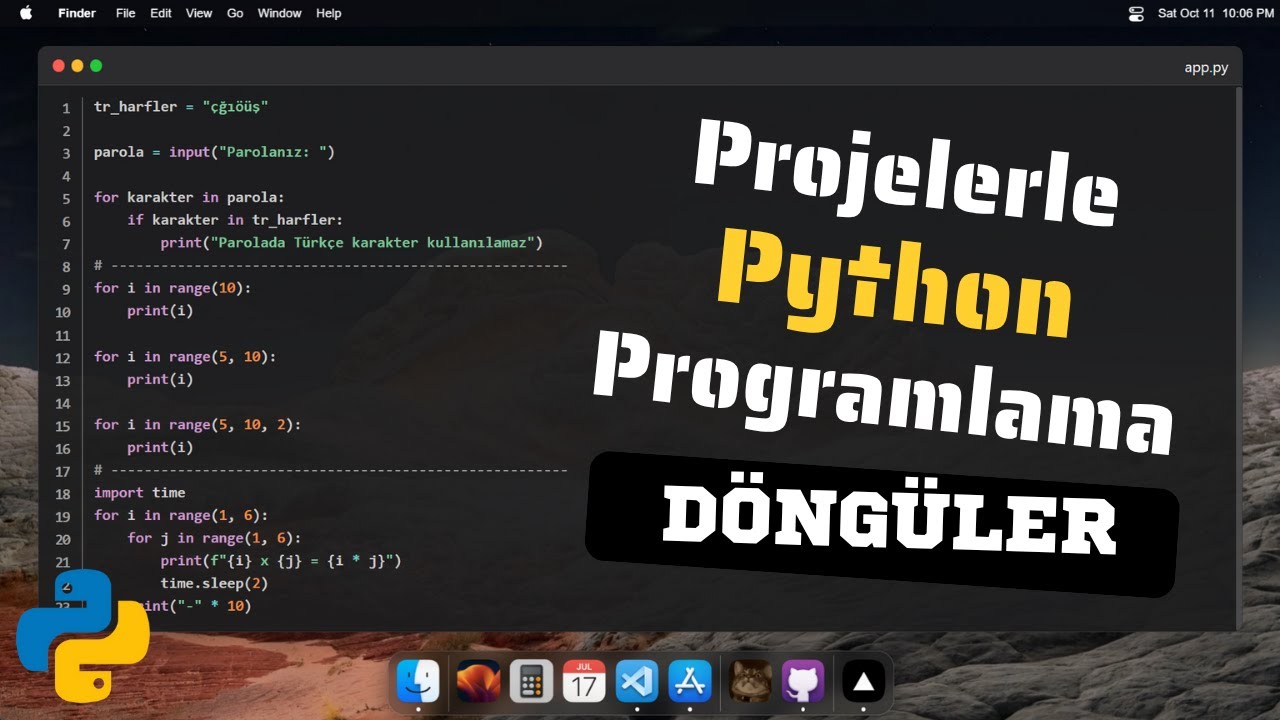Open the Help menu
Screen dimensions: 1280x720
click(328, 13)
